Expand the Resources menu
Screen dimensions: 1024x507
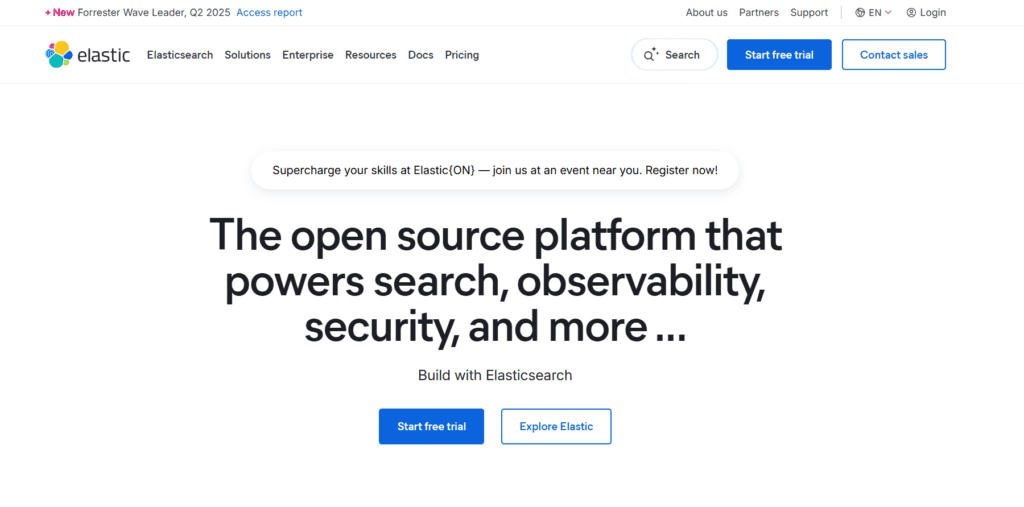371,55
